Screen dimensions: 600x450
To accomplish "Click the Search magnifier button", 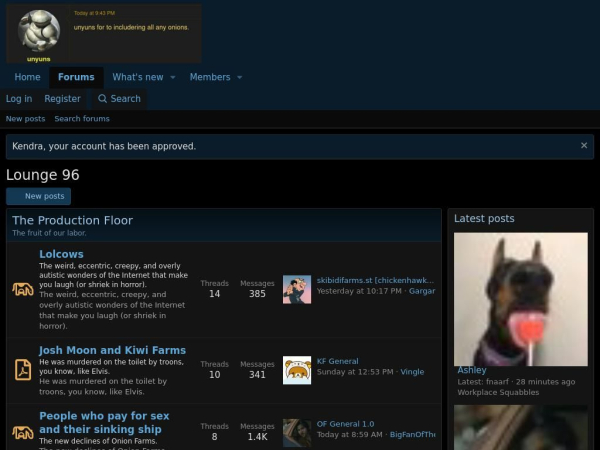I will [119, 99].
